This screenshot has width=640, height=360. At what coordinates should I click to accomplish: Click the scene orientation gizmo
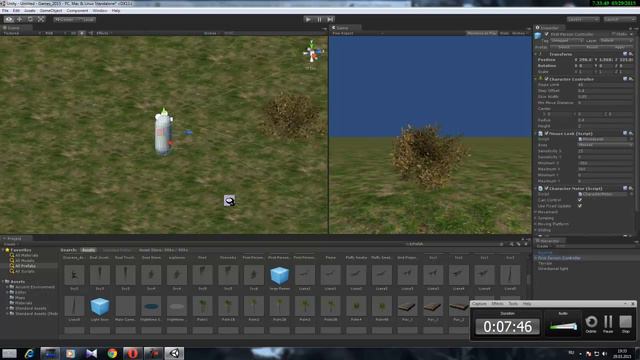(313, 53)
